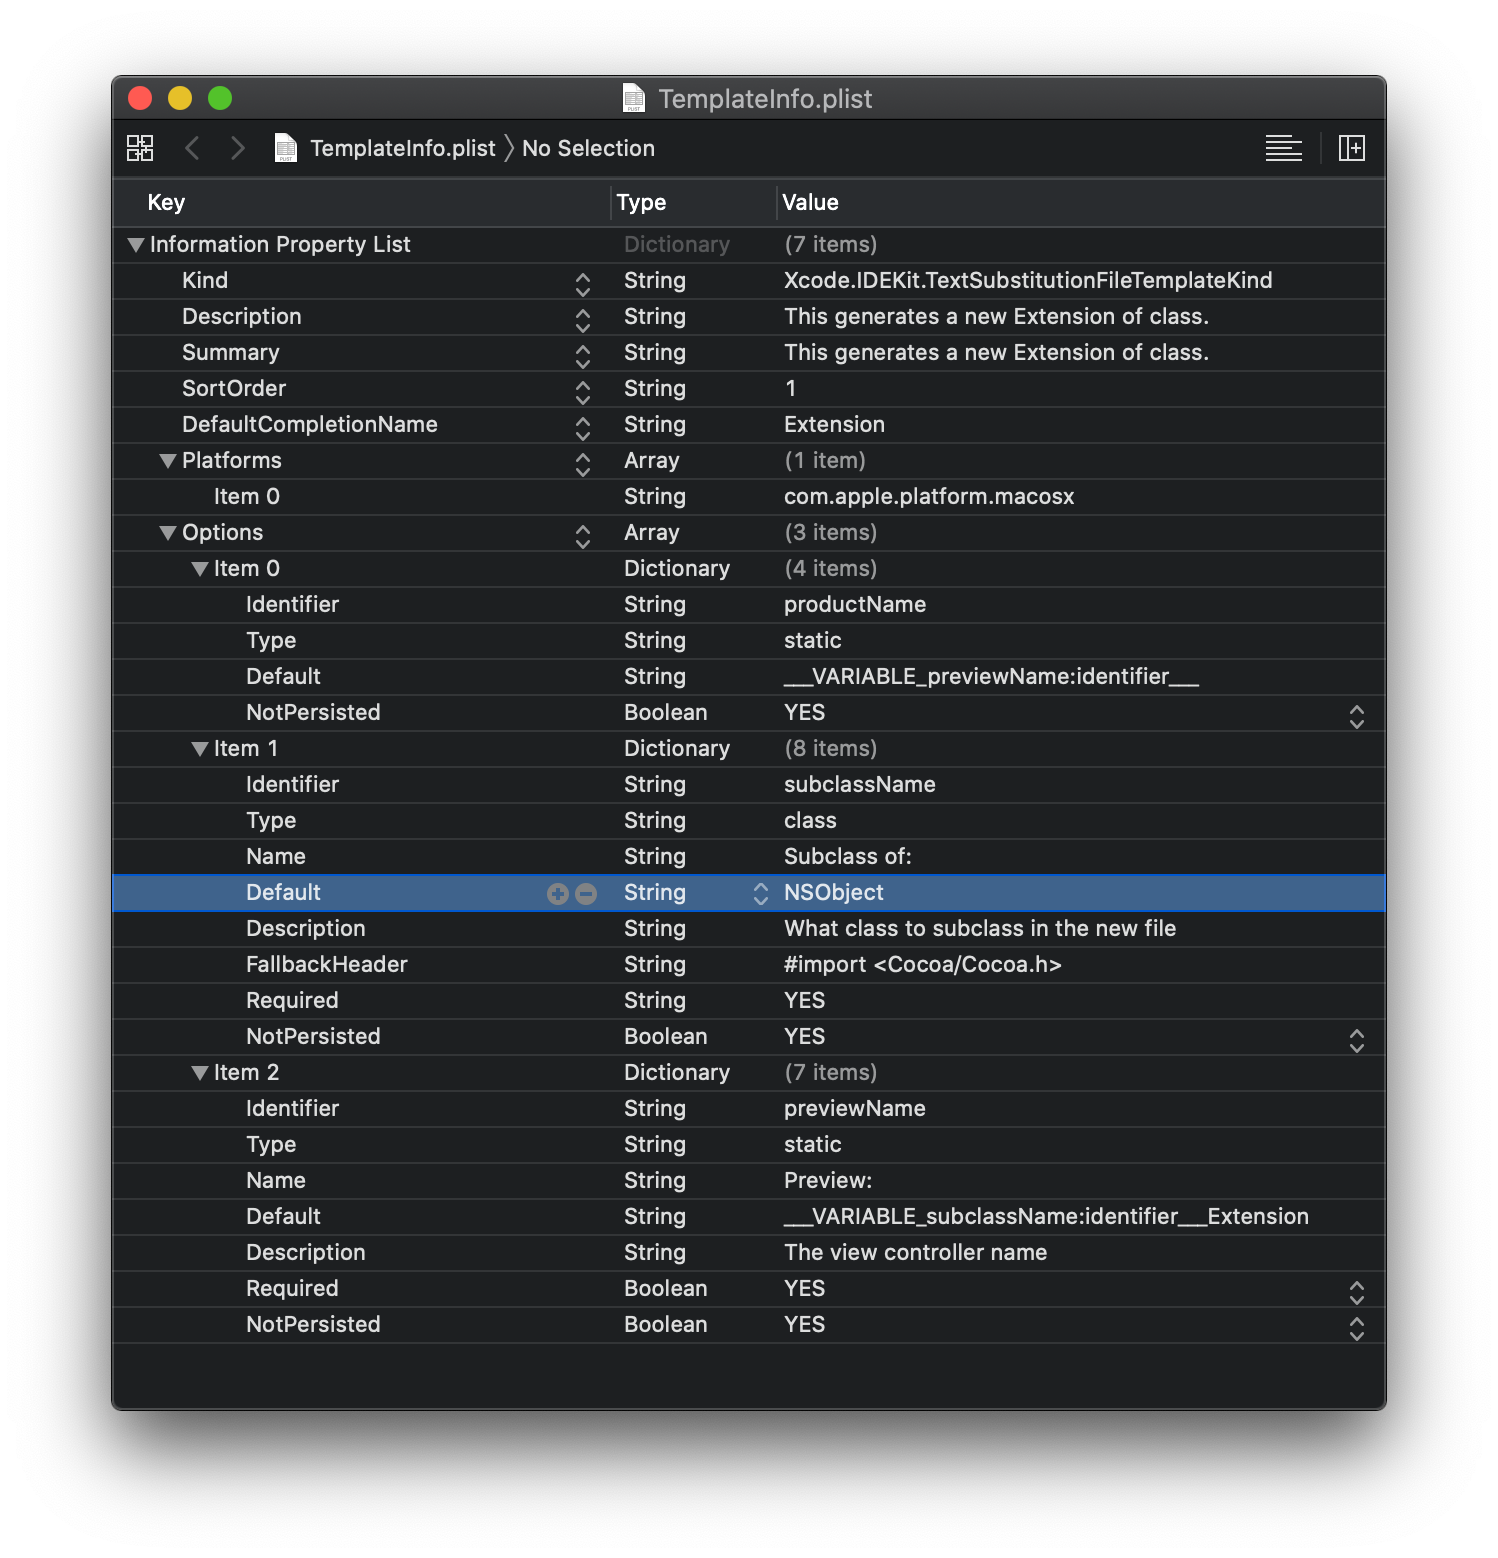Viewport: 1498px width, 1558px height.
Task: Click the value stepper on Item 1 NotPersisted row
Action: [1357, 1039]
